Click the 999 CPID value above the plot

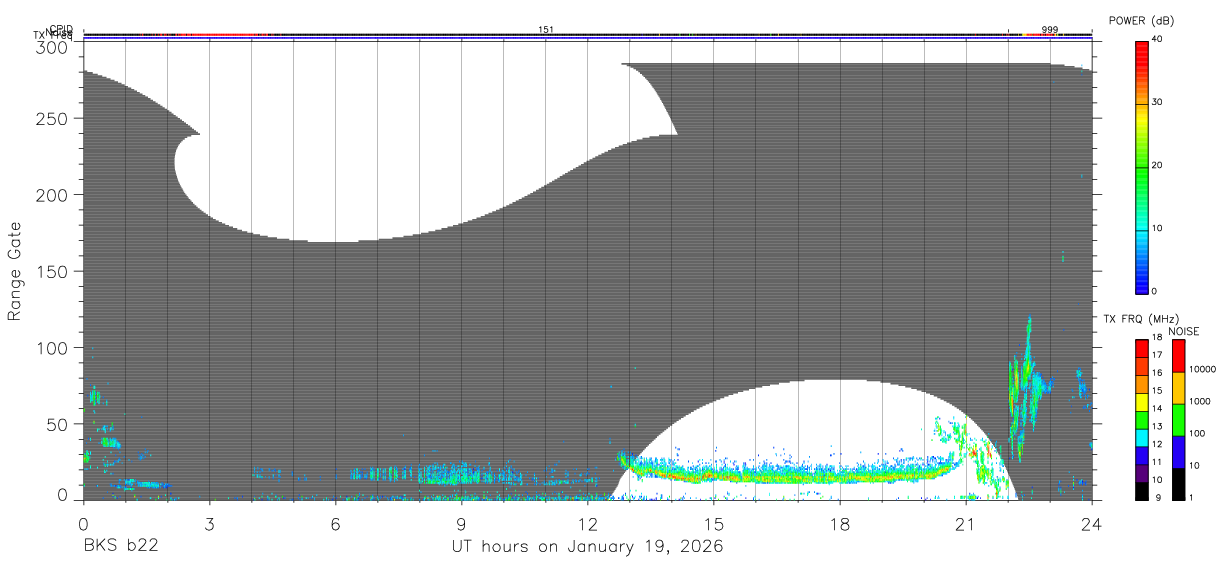[1049, 30]
